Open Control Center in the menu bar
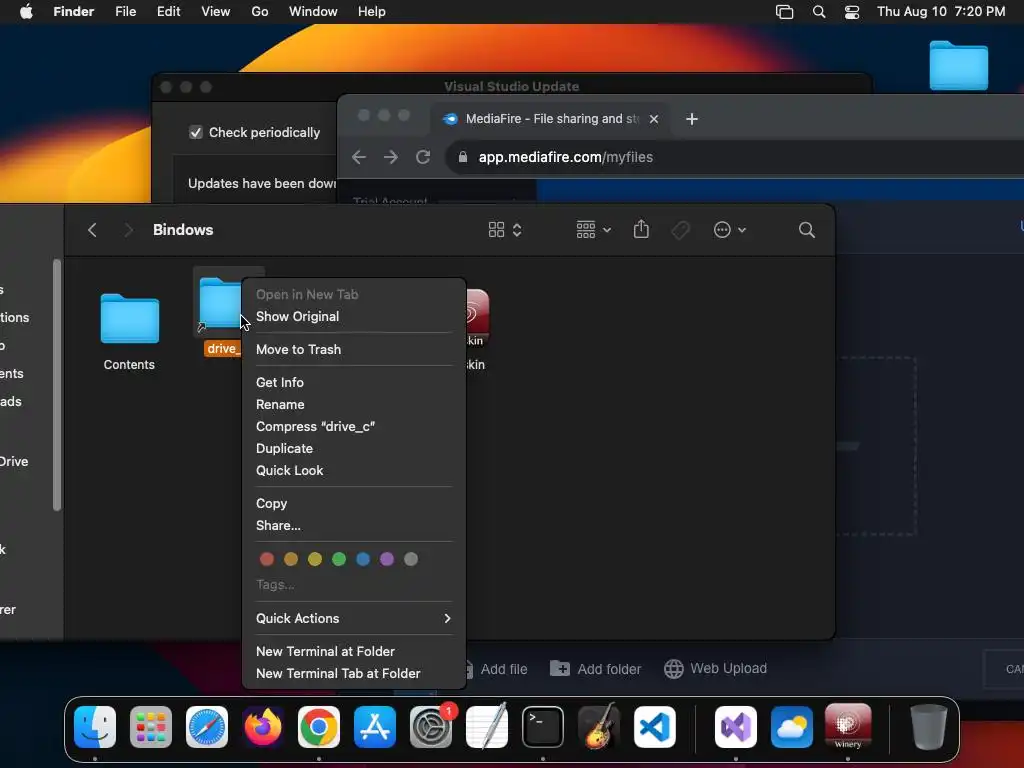Screen dimensions: 1024x768 click(x=852, y=12)
